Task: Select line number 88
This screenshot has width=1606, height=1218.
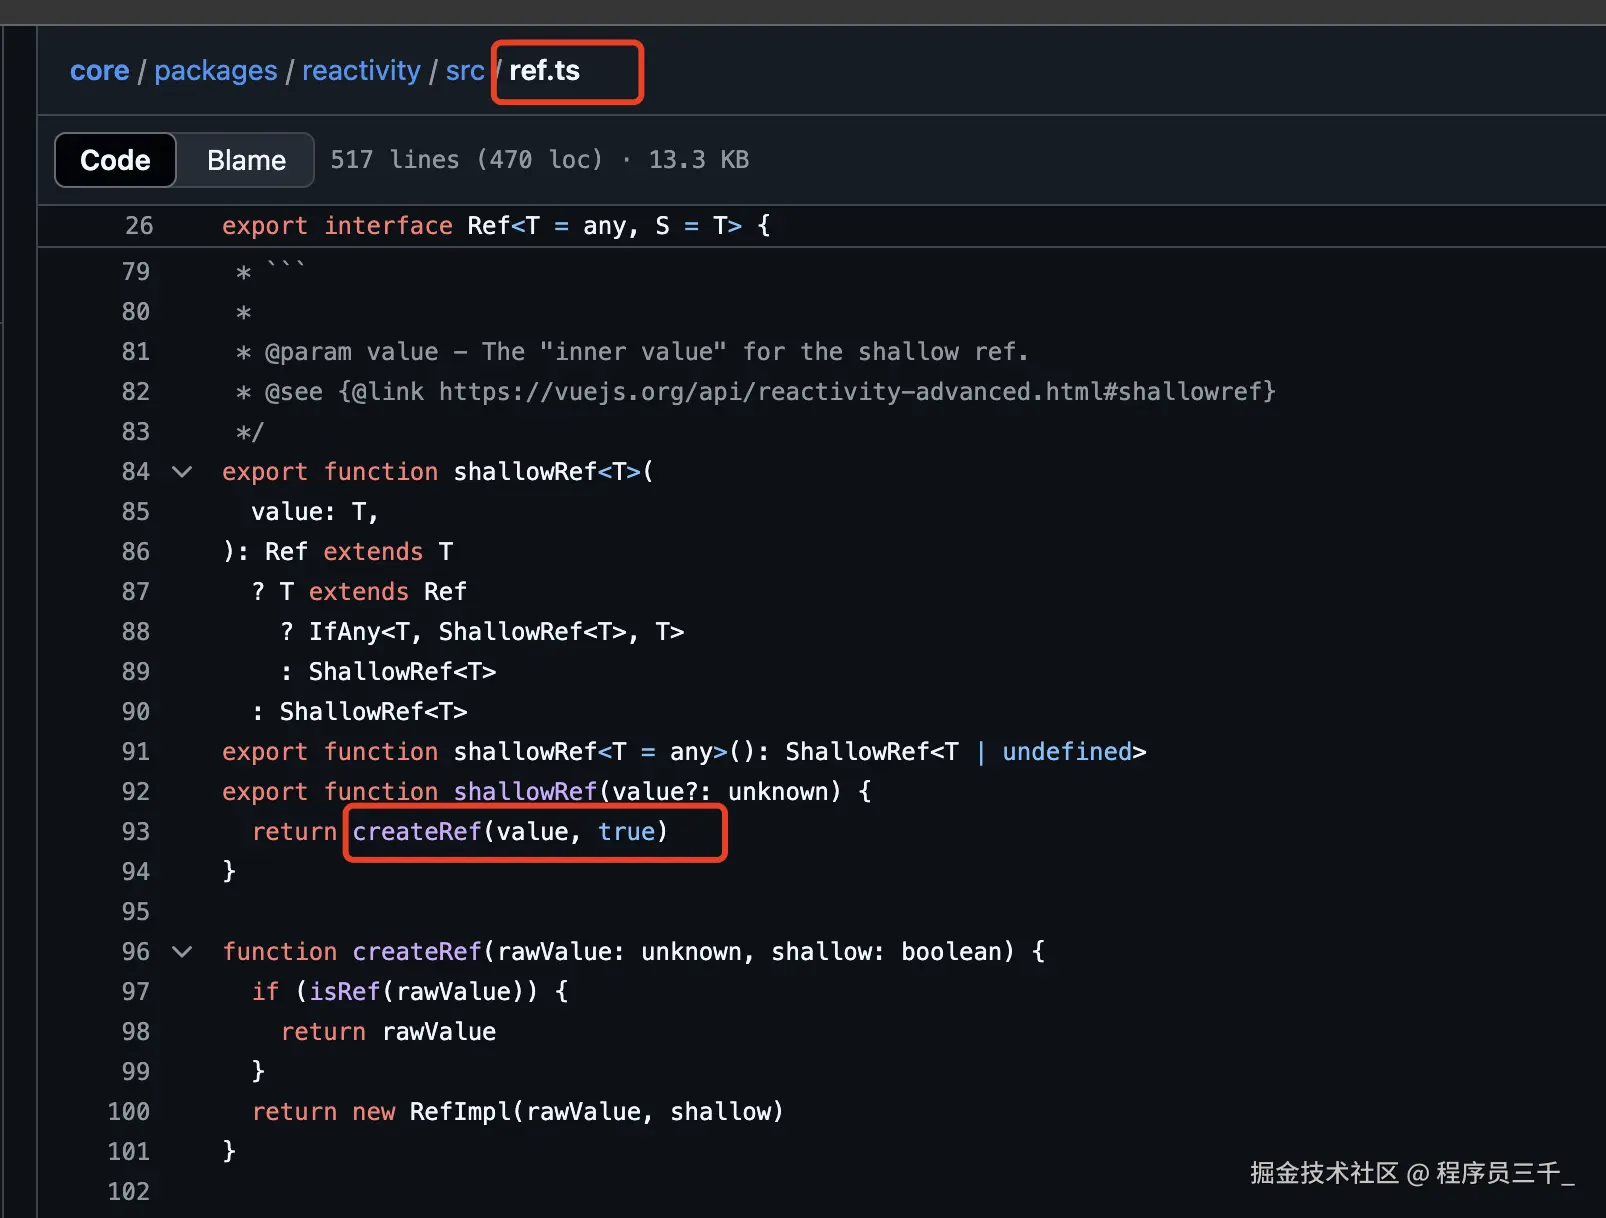Action: point(136,632)
